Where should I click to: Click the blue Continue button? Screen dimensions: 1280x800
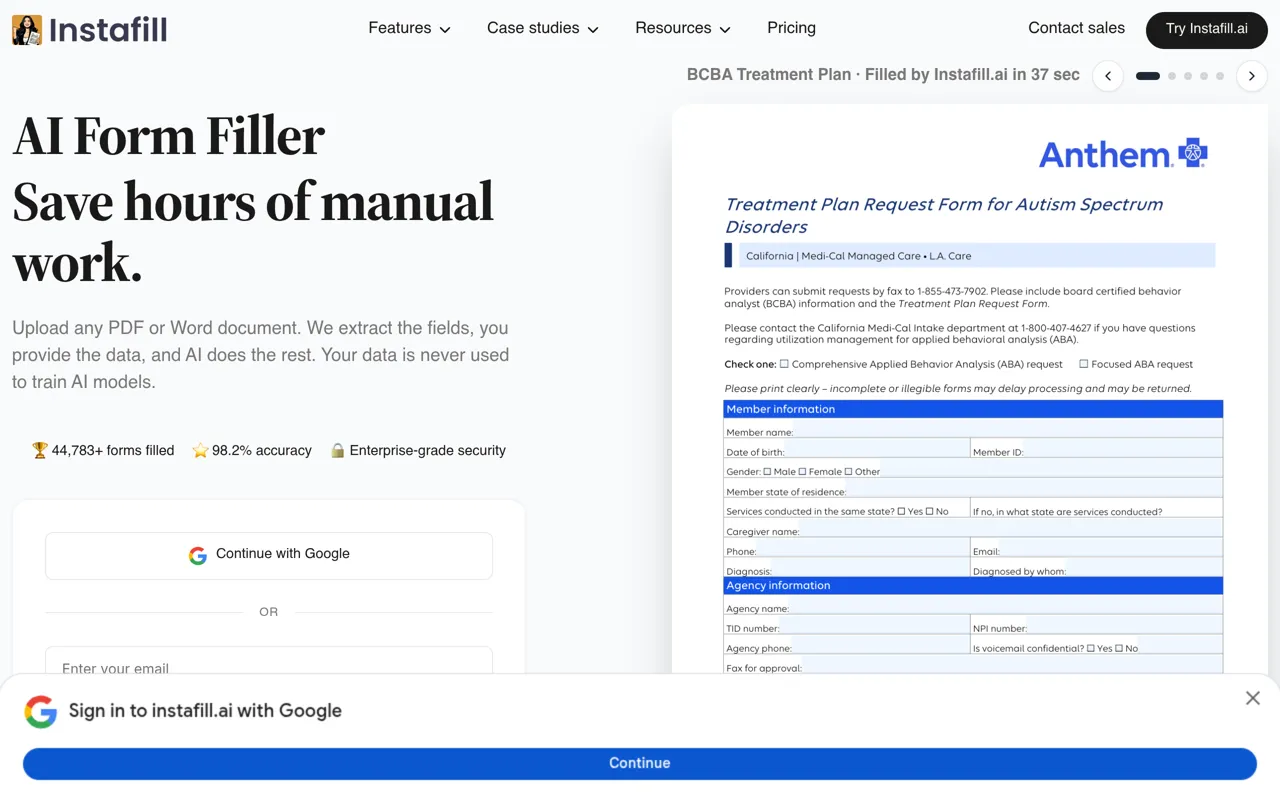[640, 763]
